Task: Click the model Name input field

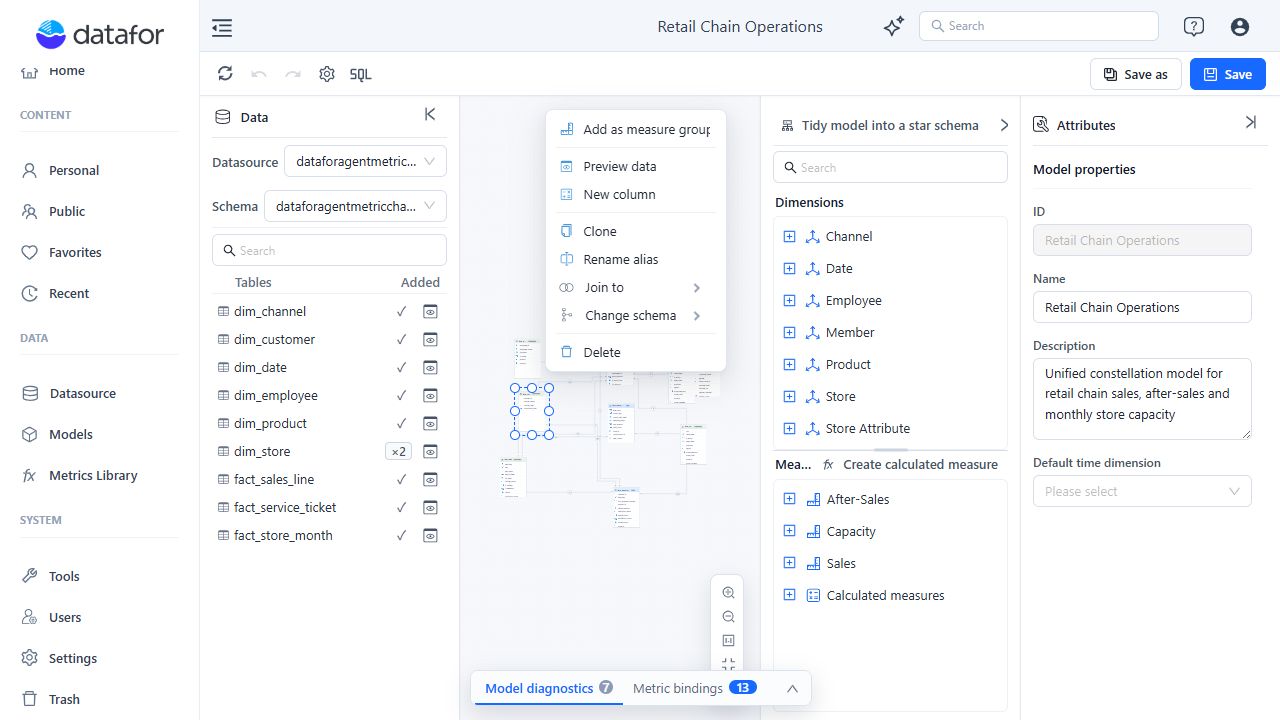Action: pos(1142,307)
